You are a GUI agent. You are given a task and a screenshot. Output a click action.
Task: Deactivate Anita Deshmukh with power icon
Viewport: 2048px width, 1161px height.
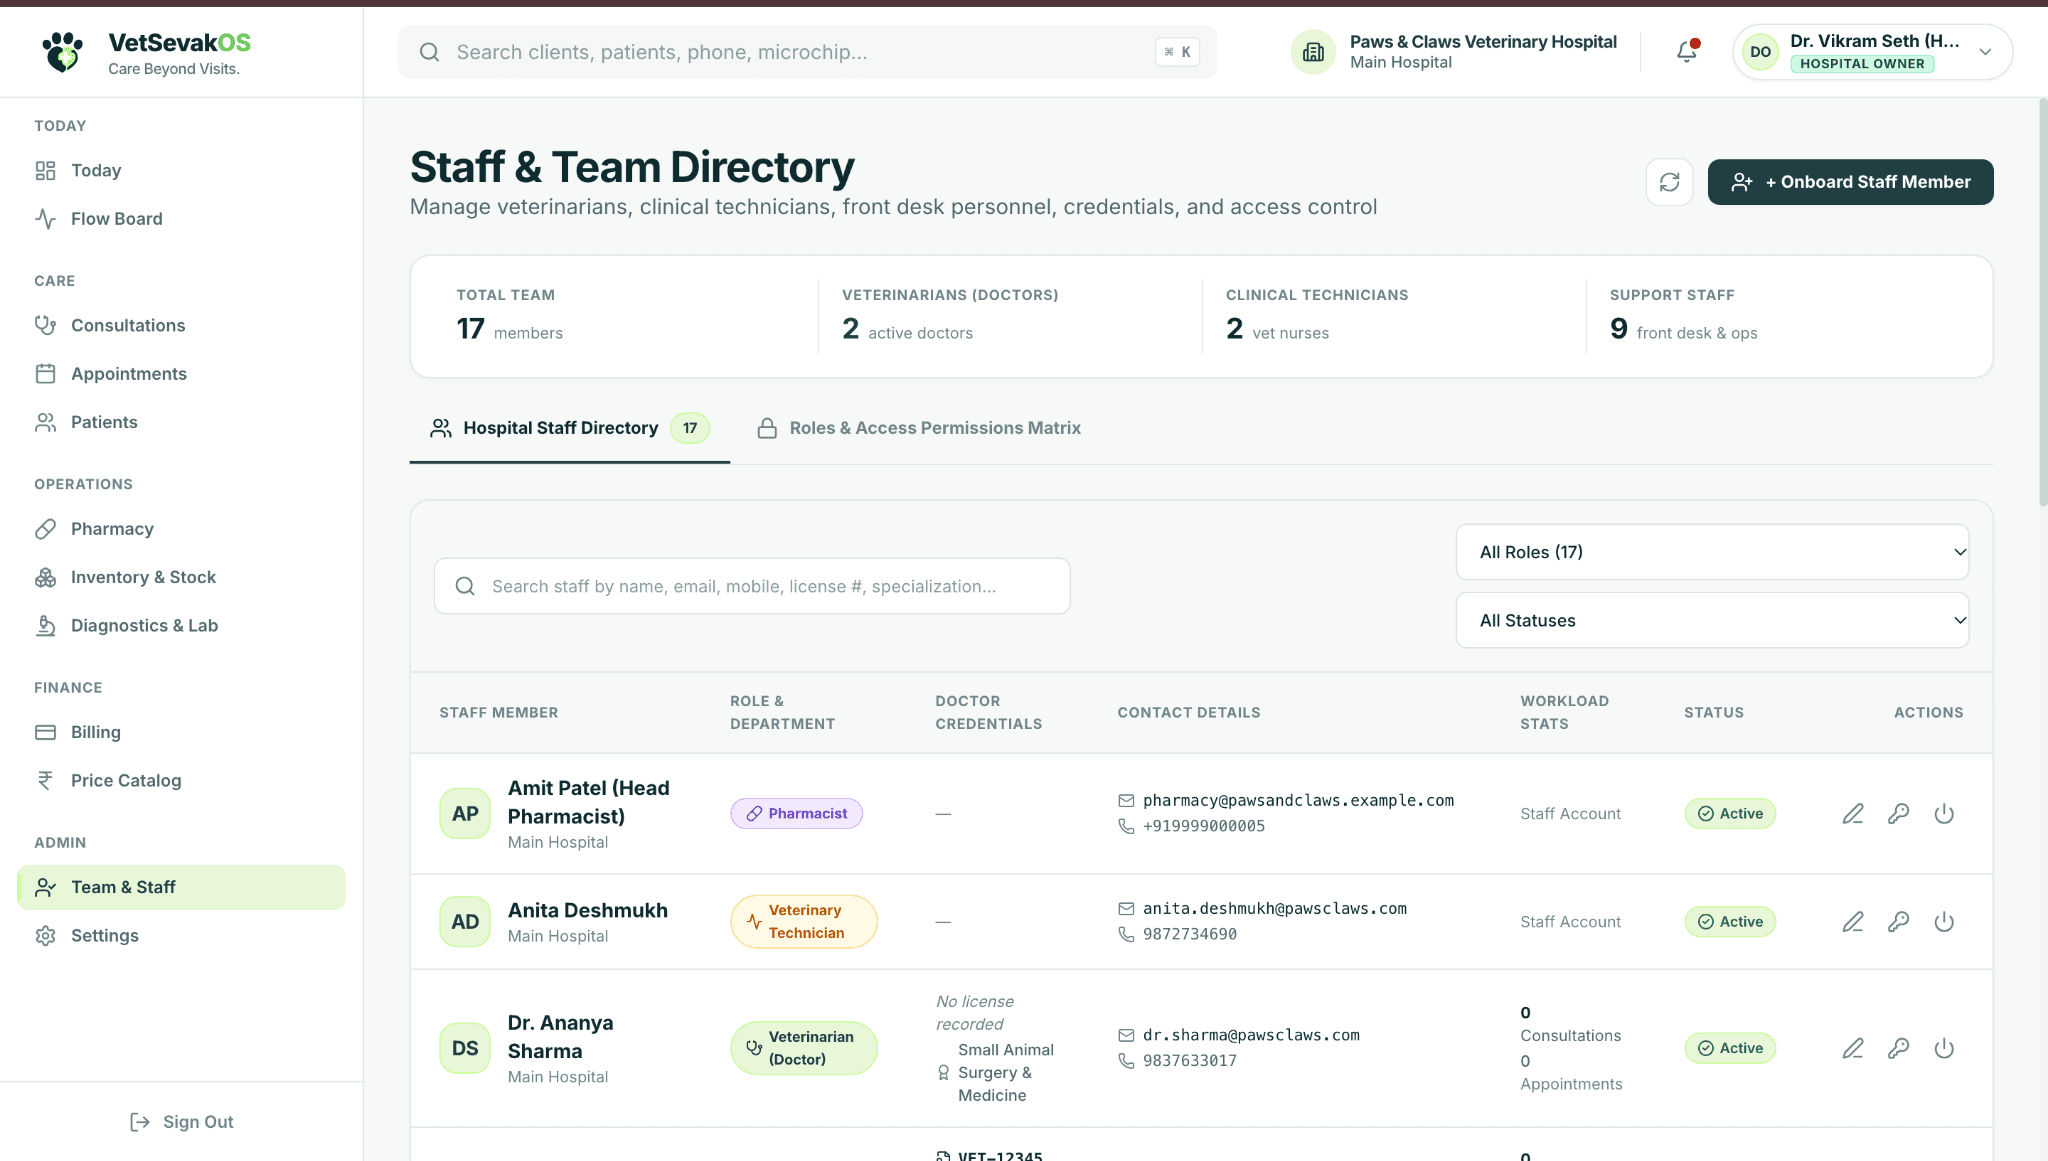click(x=1944, y=922)
